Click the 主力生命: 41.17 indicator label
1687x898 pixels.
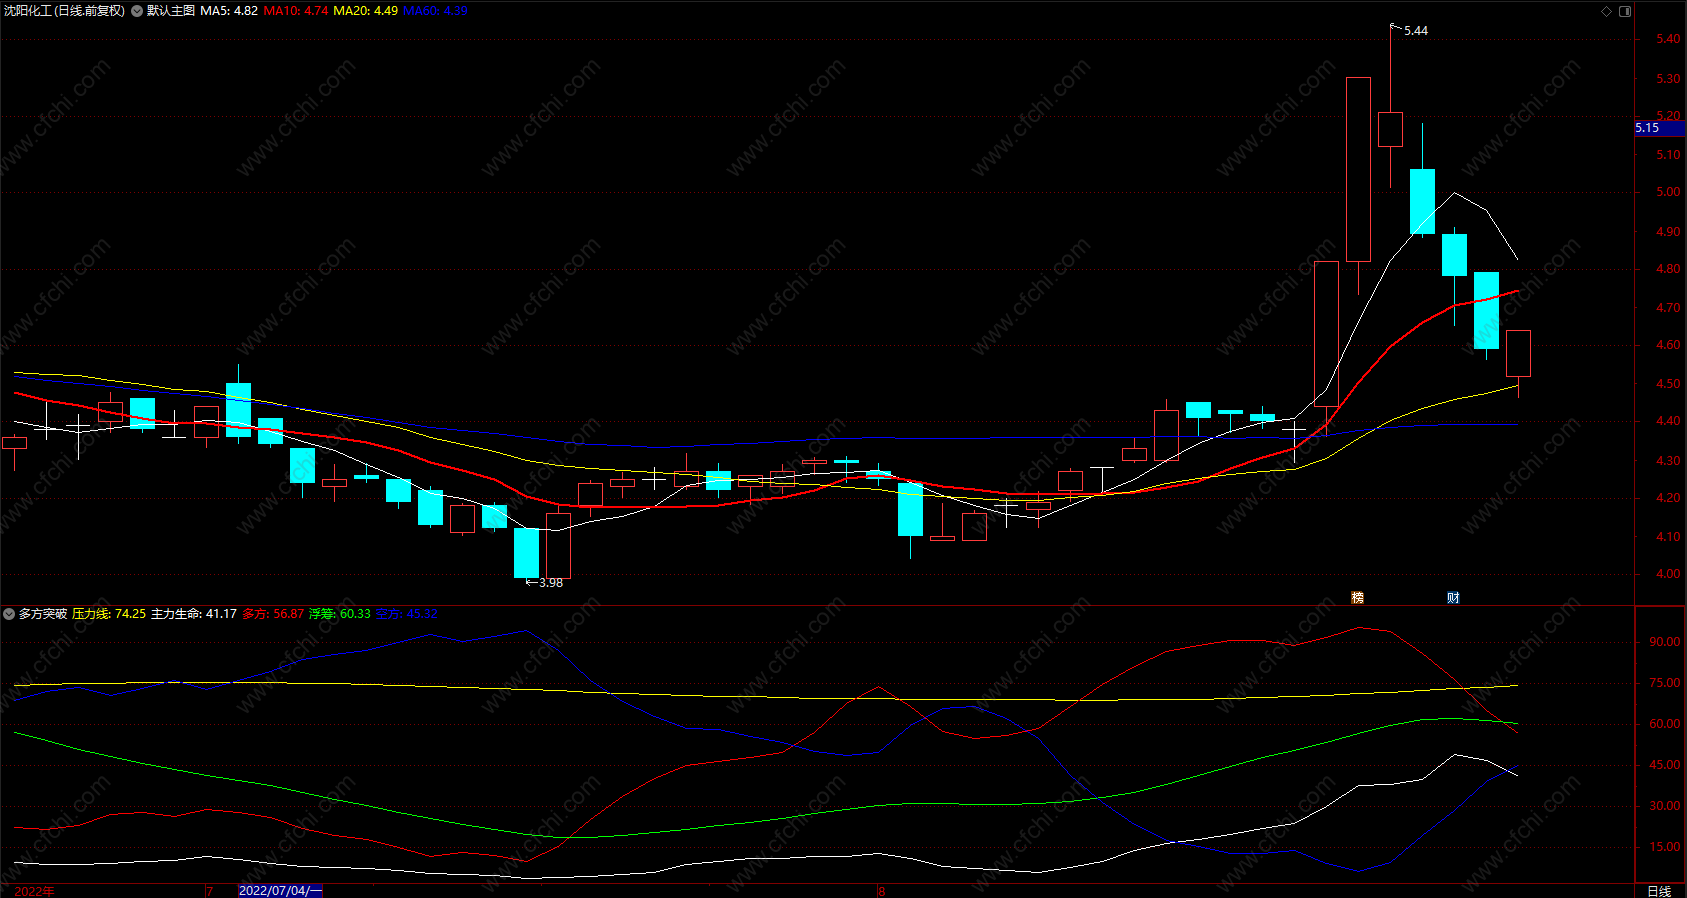pyautogui.click(x=194, y=614)
